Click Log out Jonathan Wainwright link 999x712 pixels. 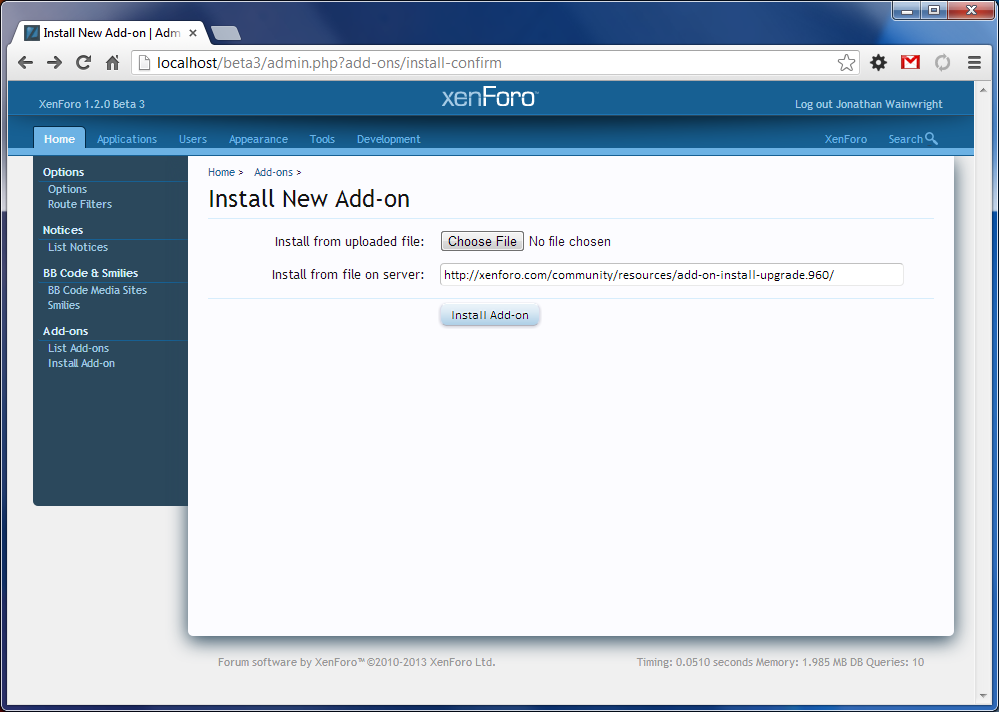(x=868, y=104)
